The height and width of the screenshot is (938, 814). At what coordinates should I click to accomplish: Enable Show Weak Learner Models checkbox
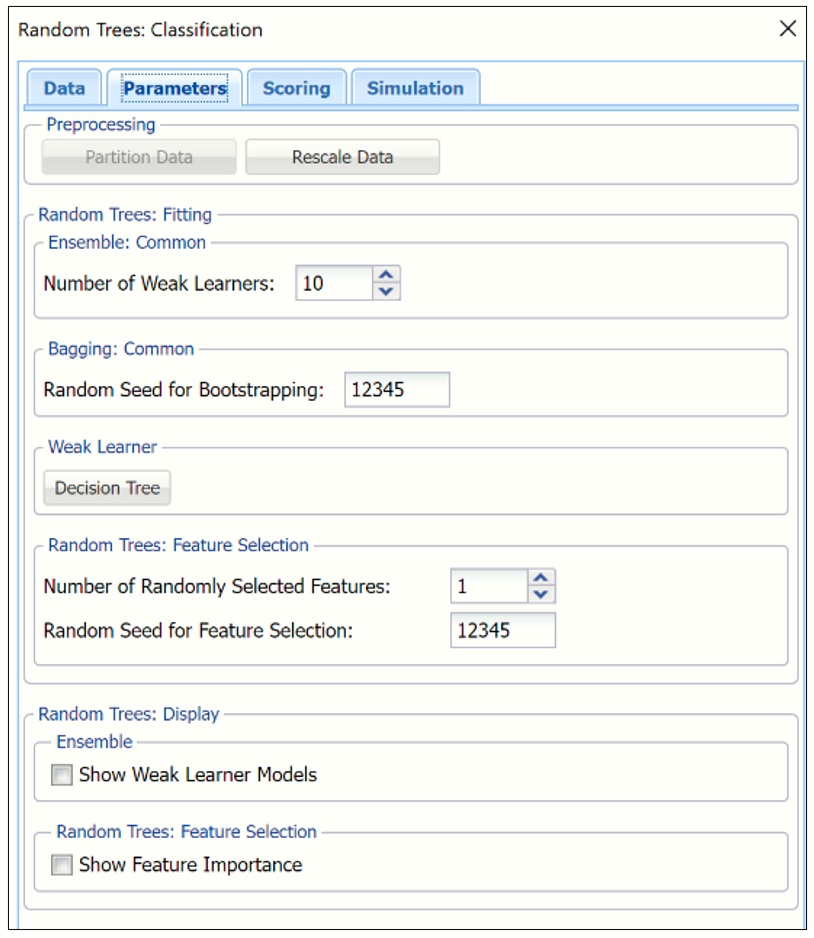(62, 775)
